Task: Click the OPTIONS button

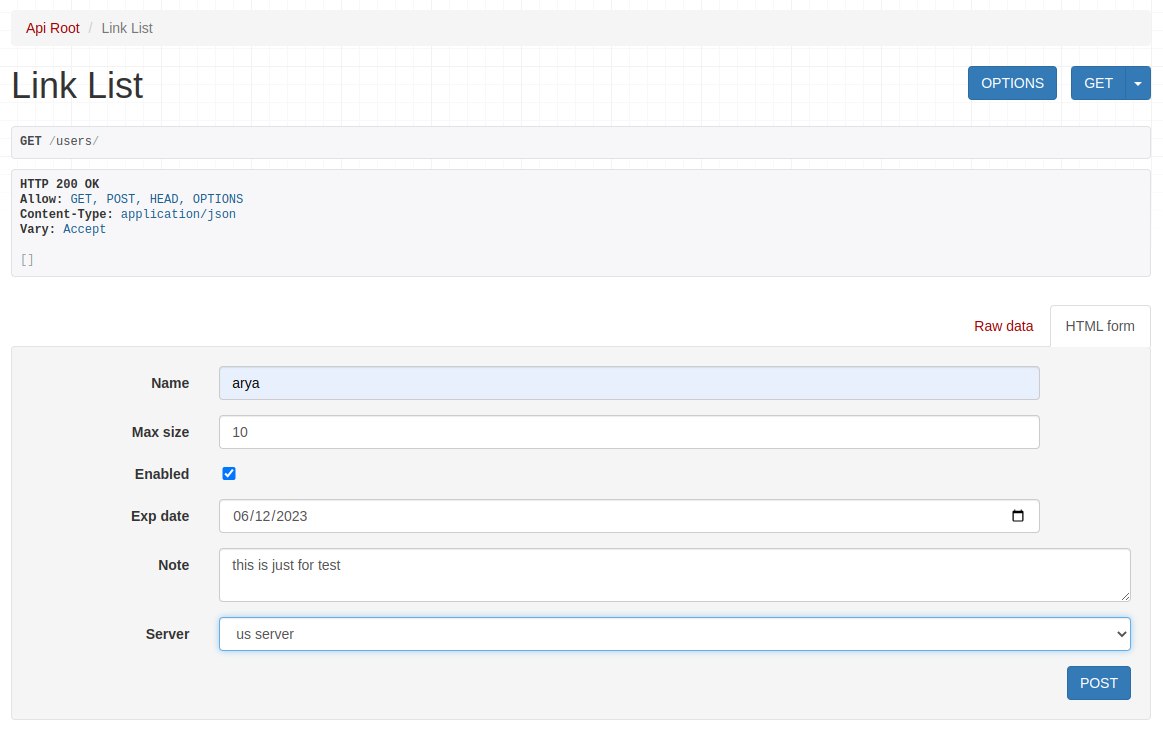Action: [1012, 83]
